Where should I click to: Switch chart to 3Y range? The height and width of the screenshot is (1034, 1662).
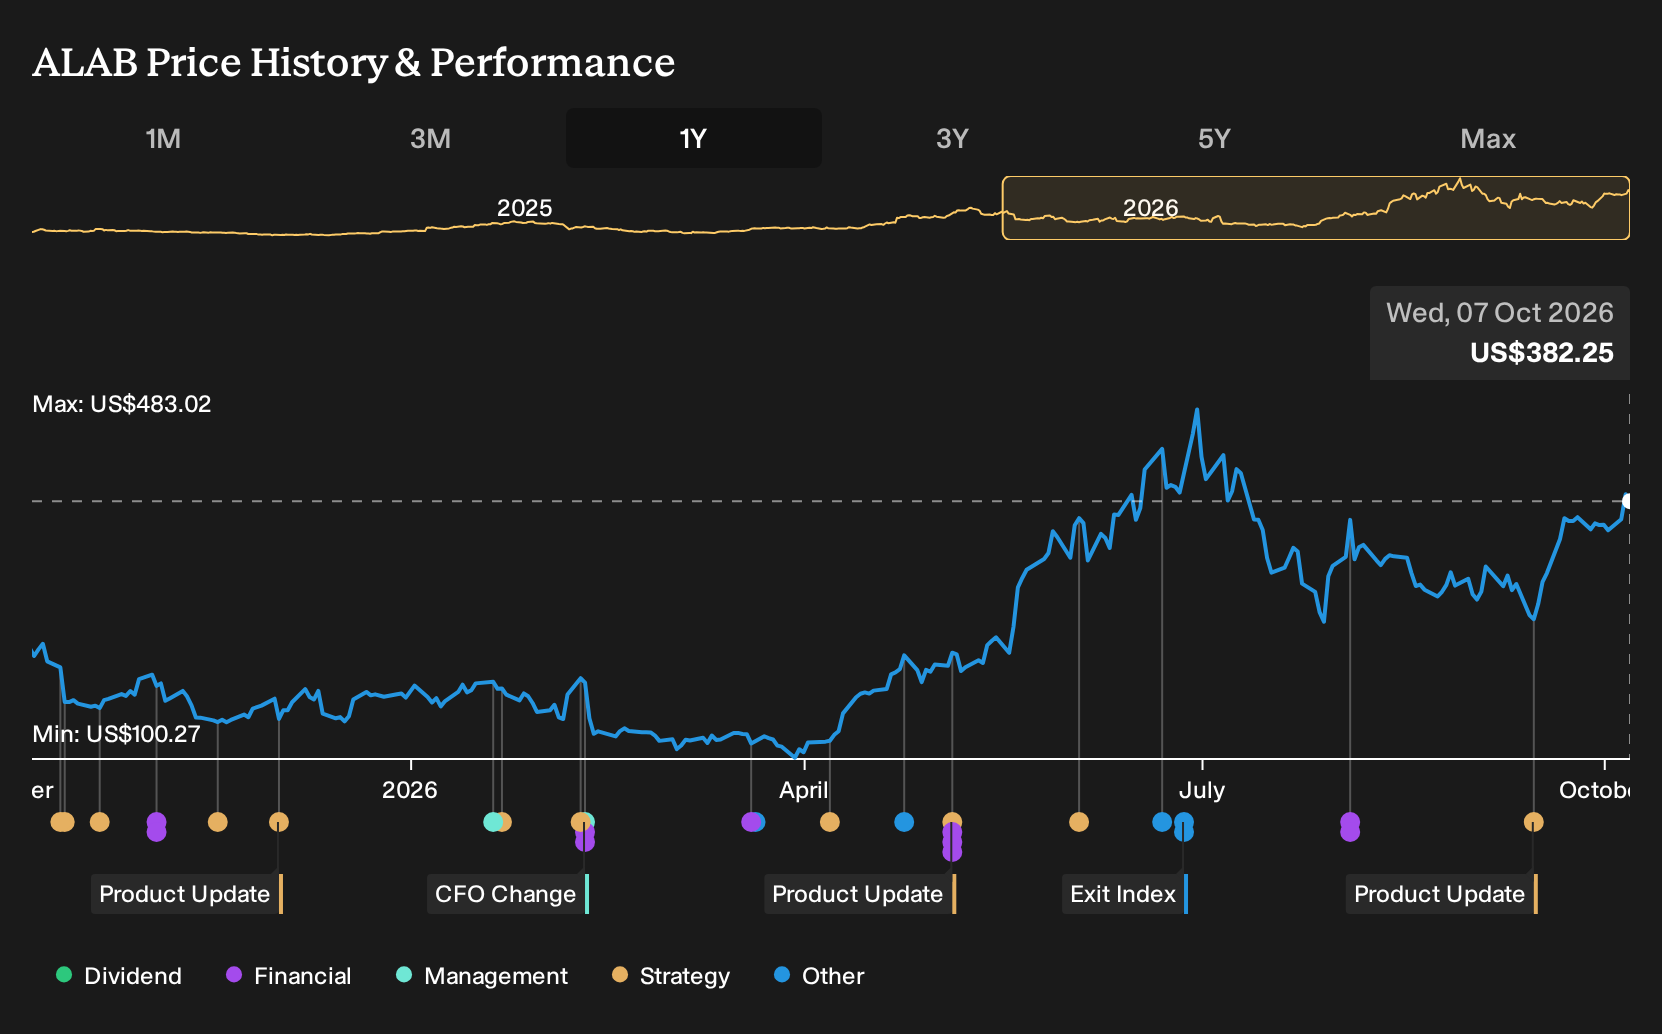point(952,138)
